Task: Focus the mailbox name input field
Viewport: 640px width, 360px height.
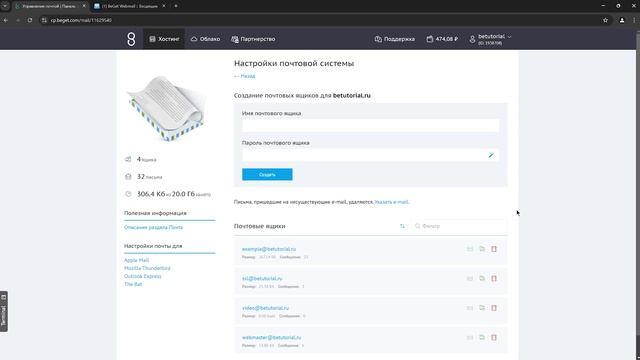Action: pyautogui.click(x=370, y=126)
